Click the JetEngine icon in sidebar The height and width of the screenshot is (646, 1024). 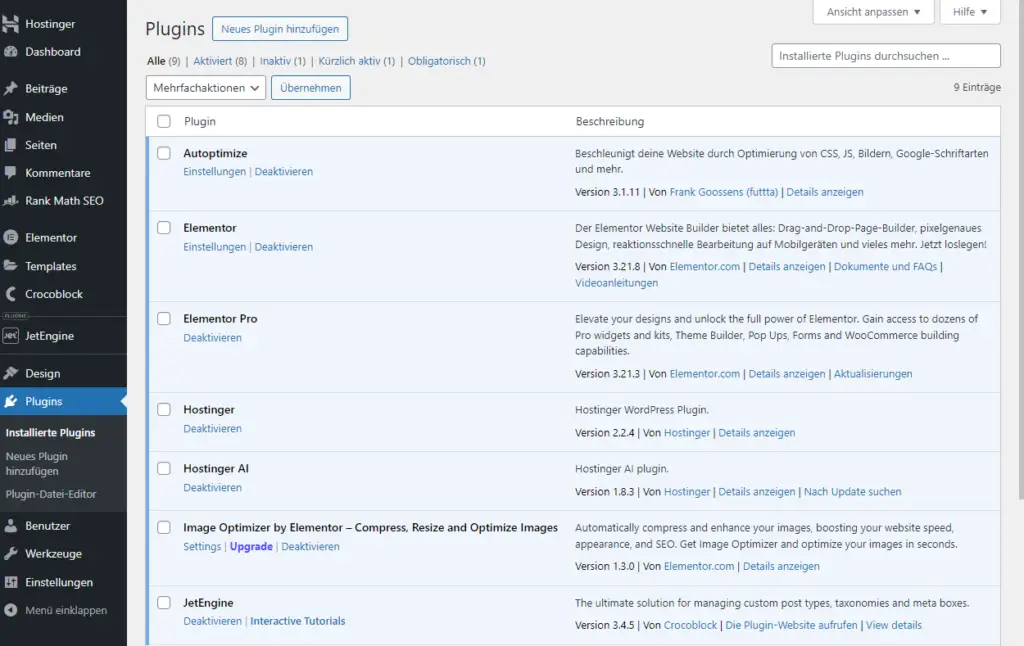click(10, 336)
